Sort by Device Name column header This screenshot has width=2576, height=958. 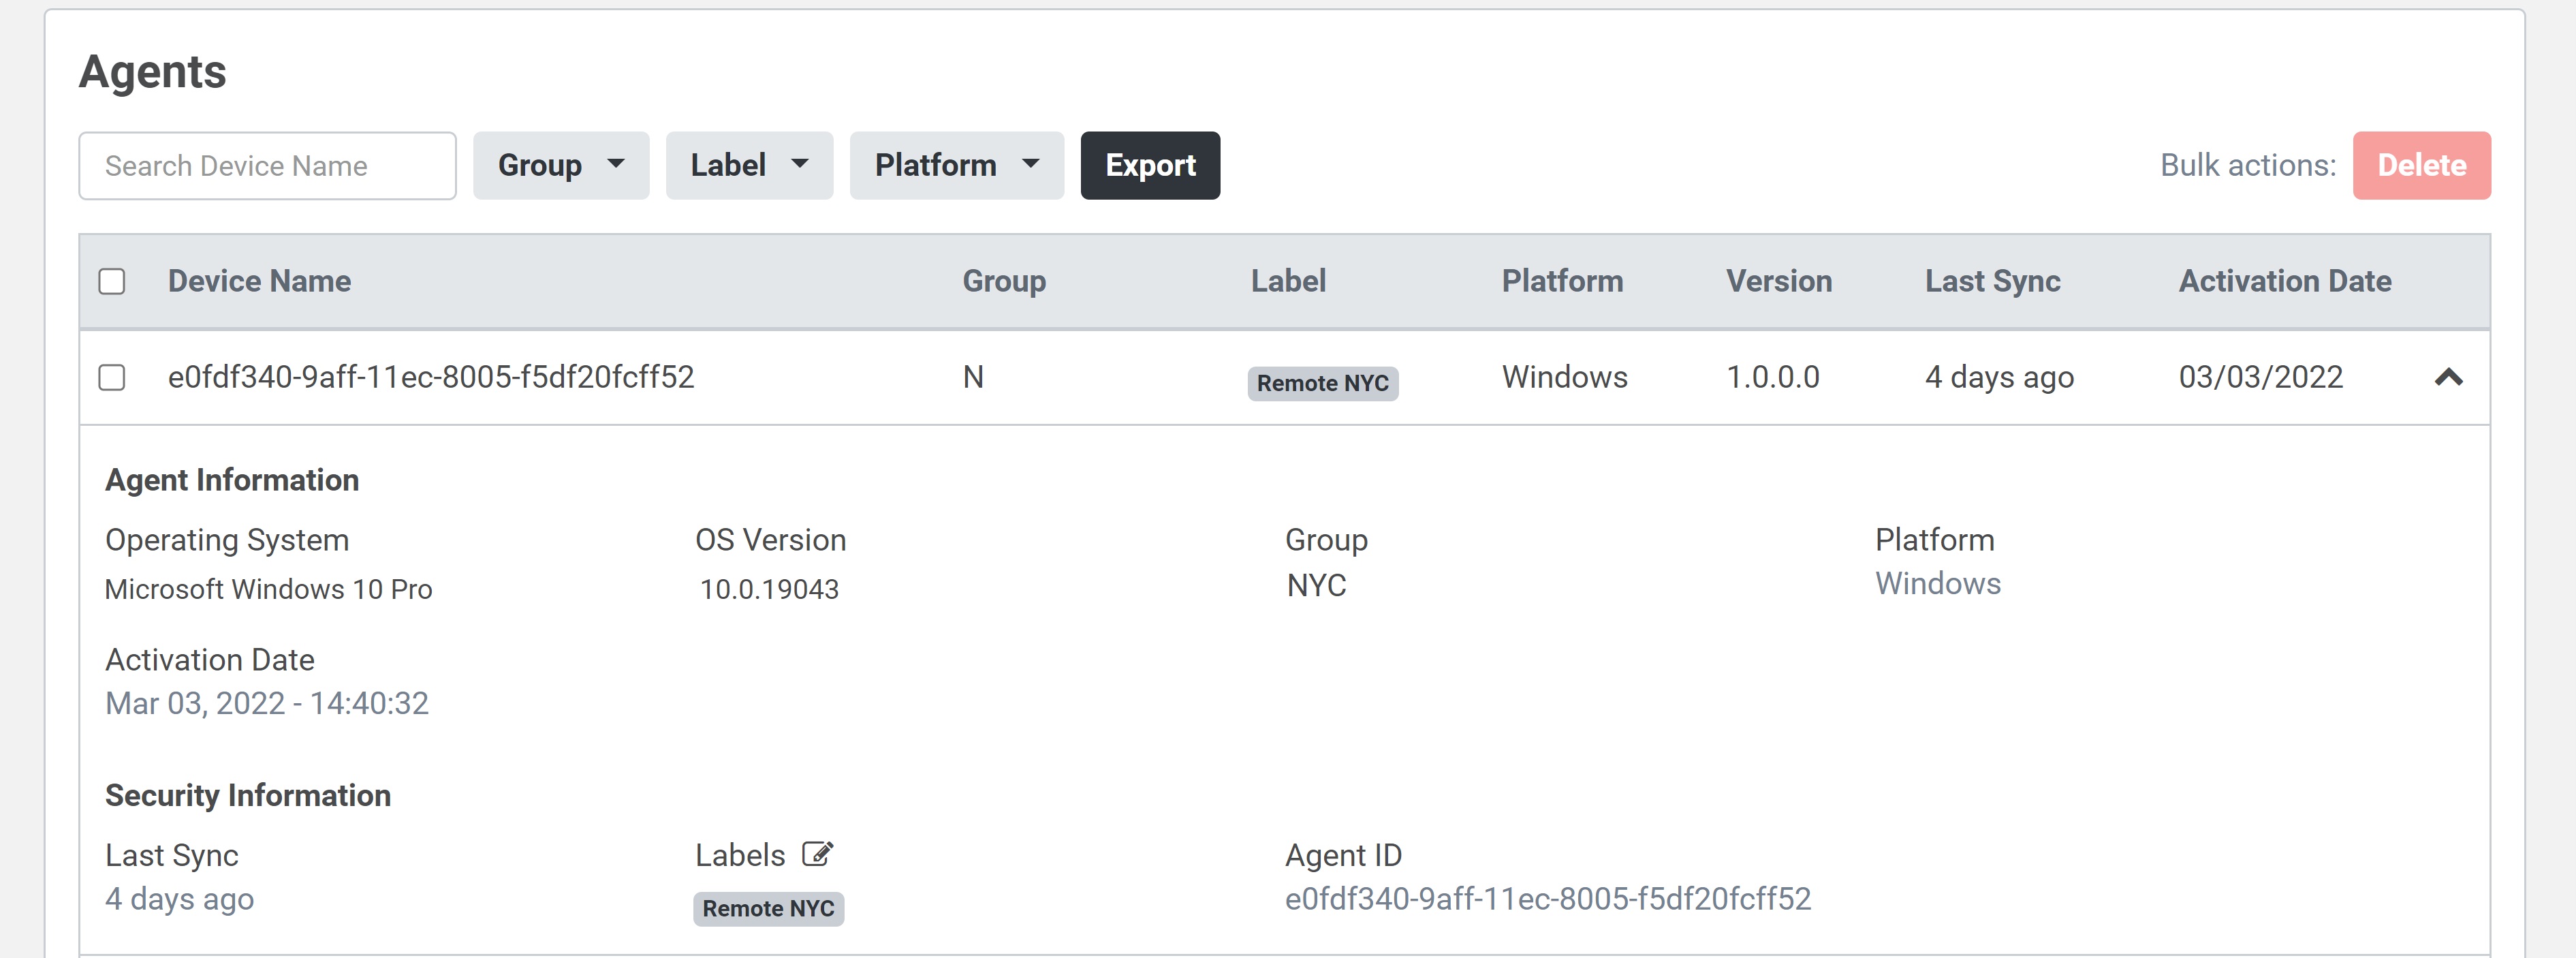[259, 281]
